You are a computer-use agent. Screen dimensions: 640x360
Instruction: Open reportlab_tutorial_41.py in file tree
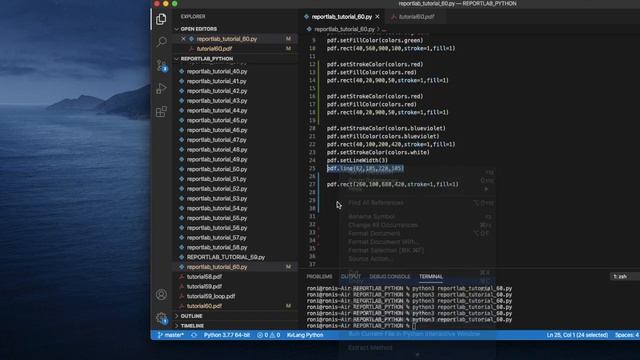[x=217, y=81]
